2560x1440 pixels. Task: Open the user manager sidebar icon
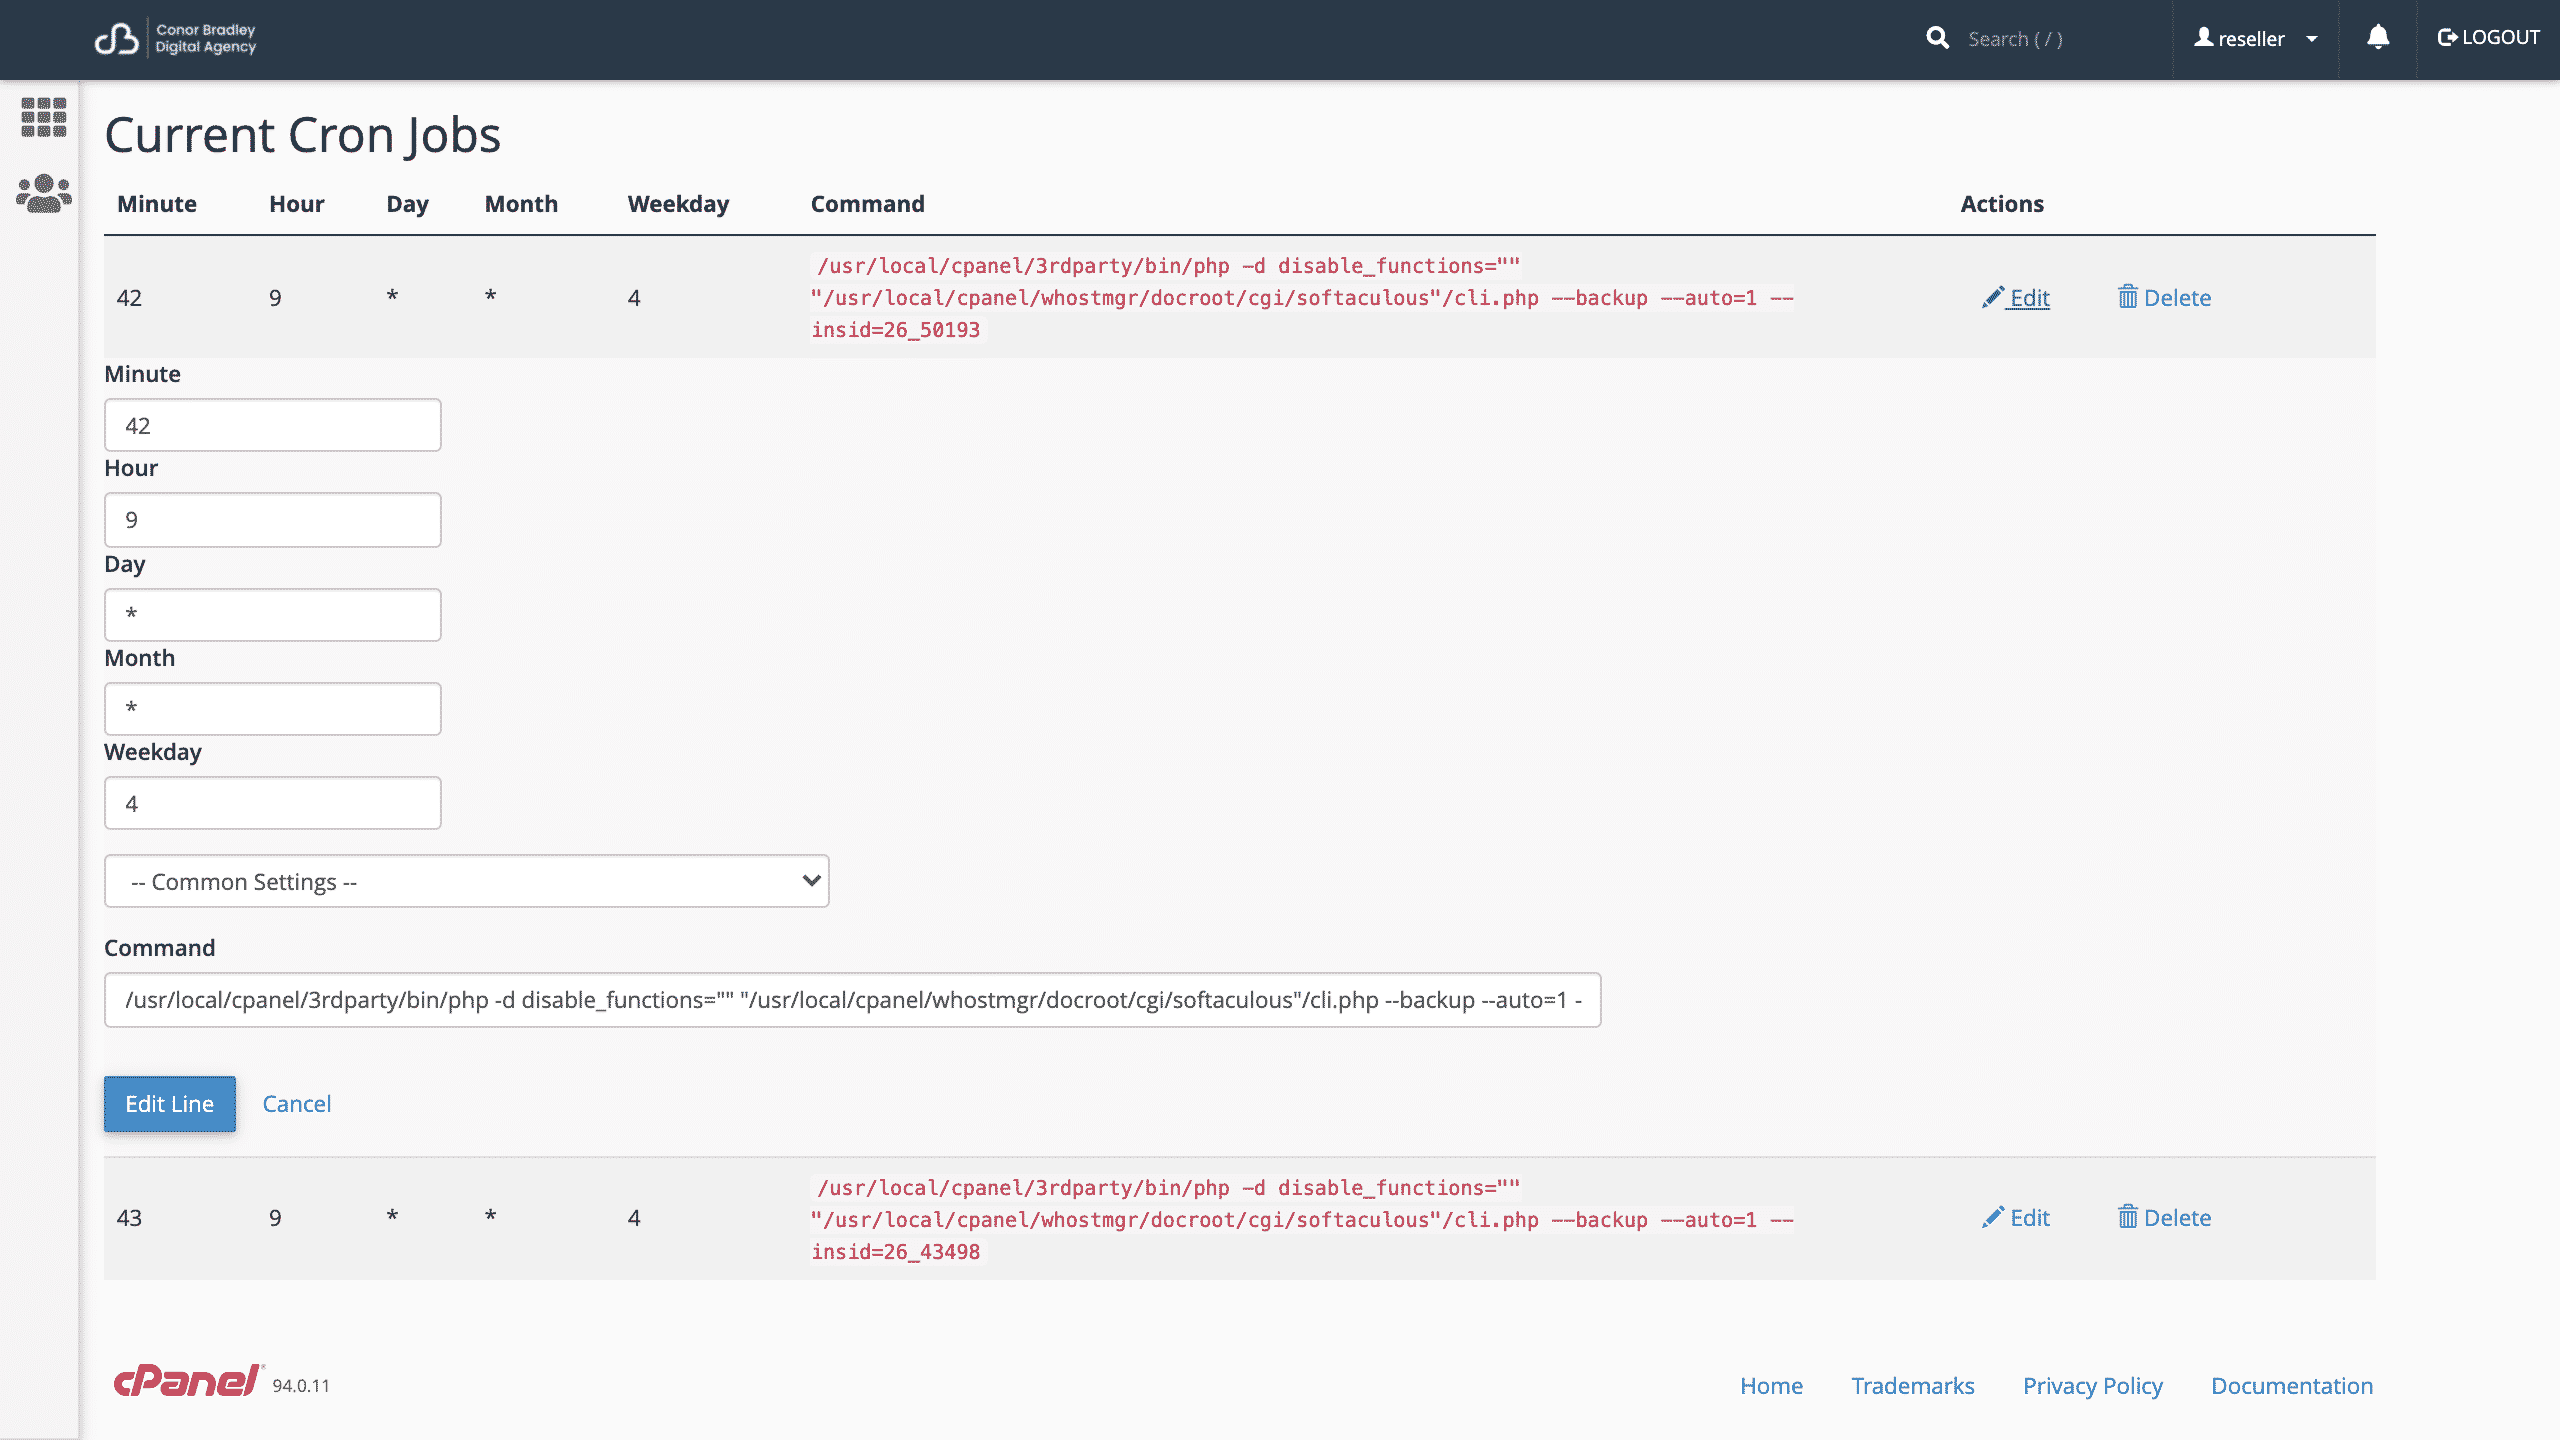tap(44, 194)
